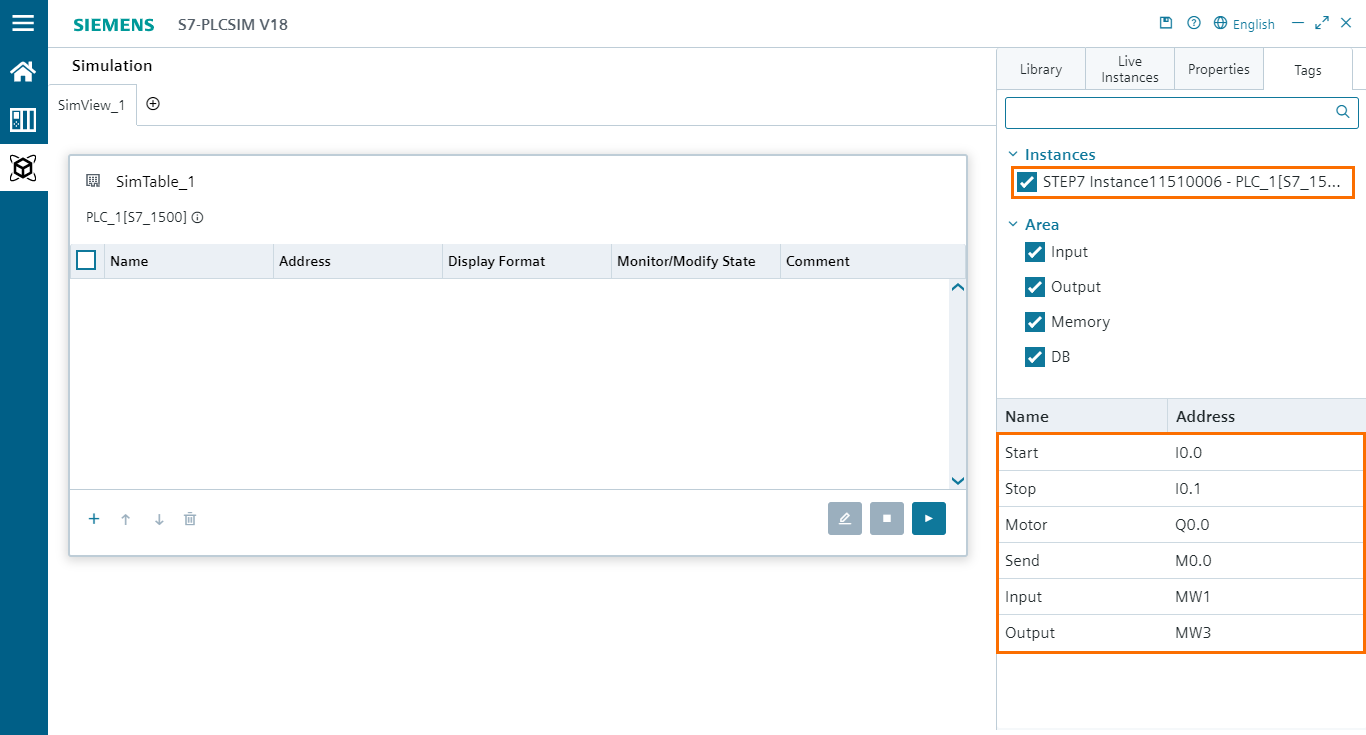Screen dimensions: 1366x735
Task: Save the workspace with the disk icon
Action: 1165,23
